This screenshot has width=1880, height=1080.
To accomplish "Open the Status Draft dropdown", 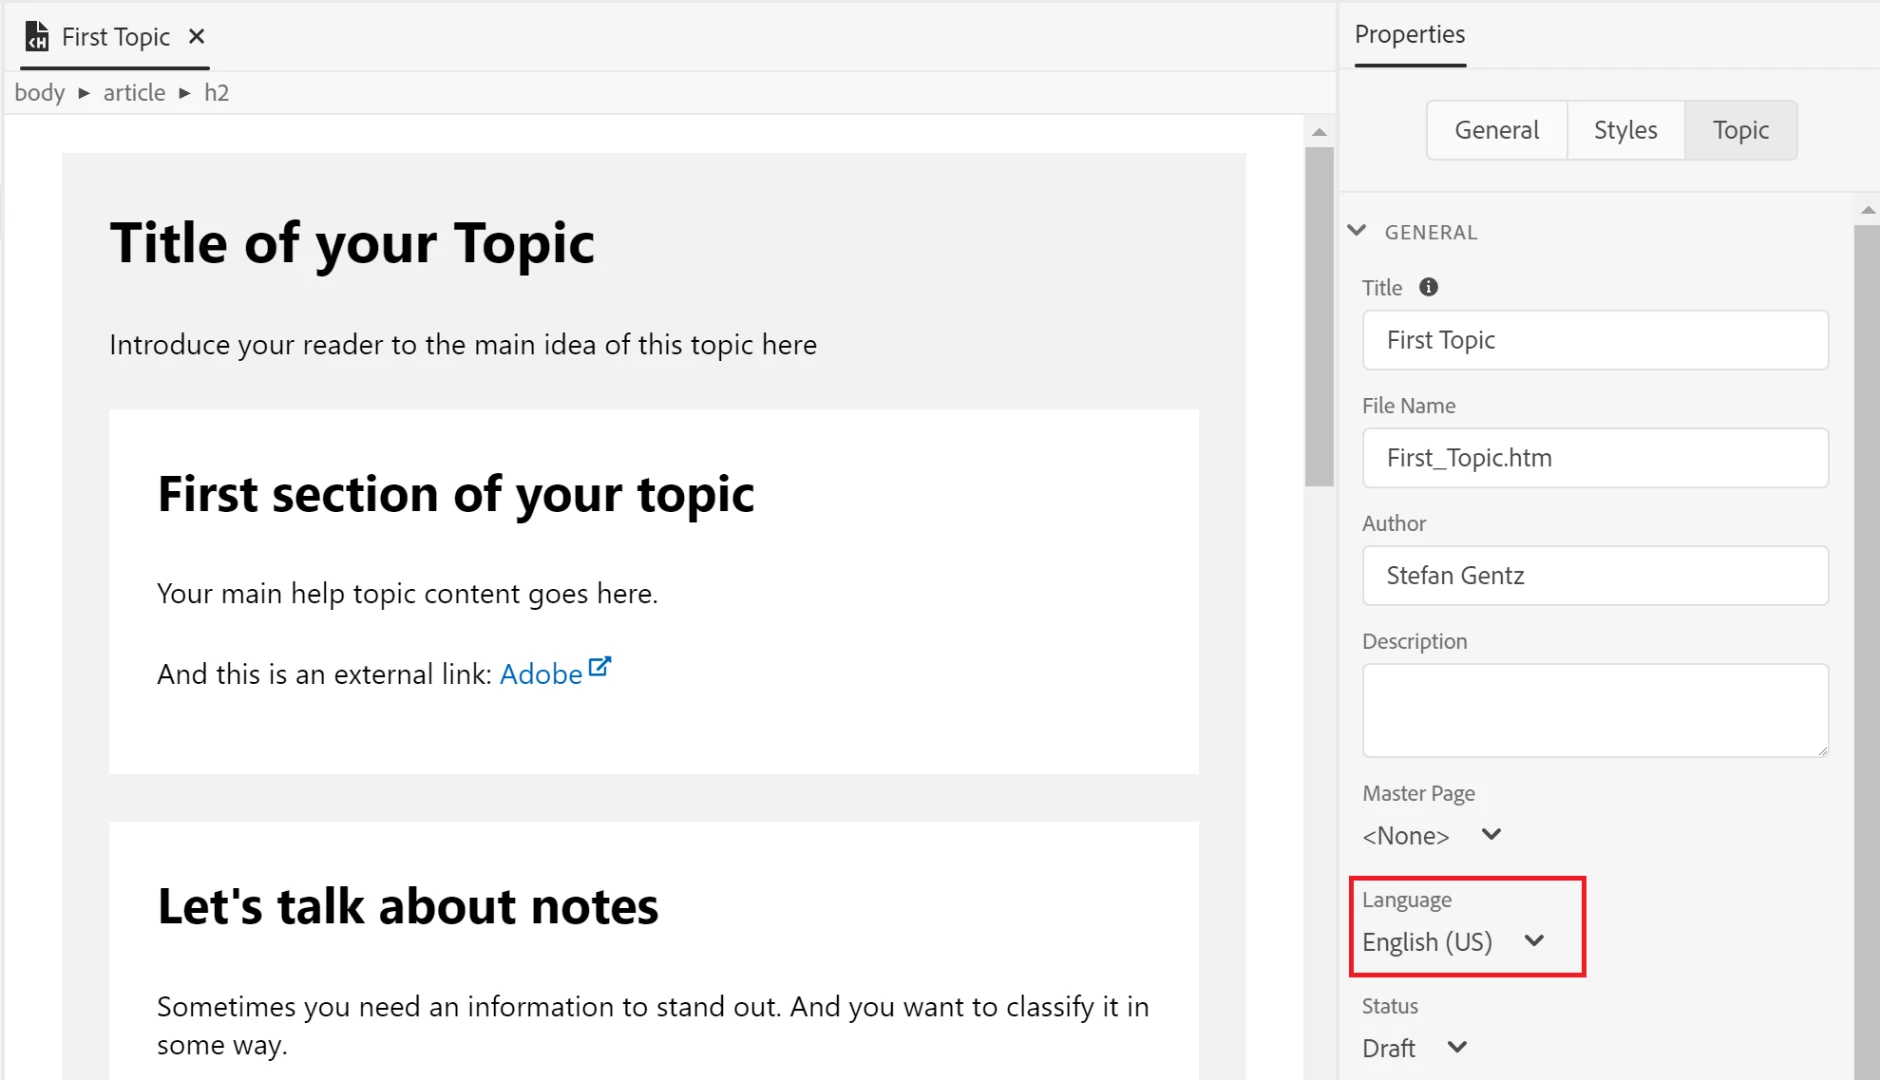I will point(1414,1048).
